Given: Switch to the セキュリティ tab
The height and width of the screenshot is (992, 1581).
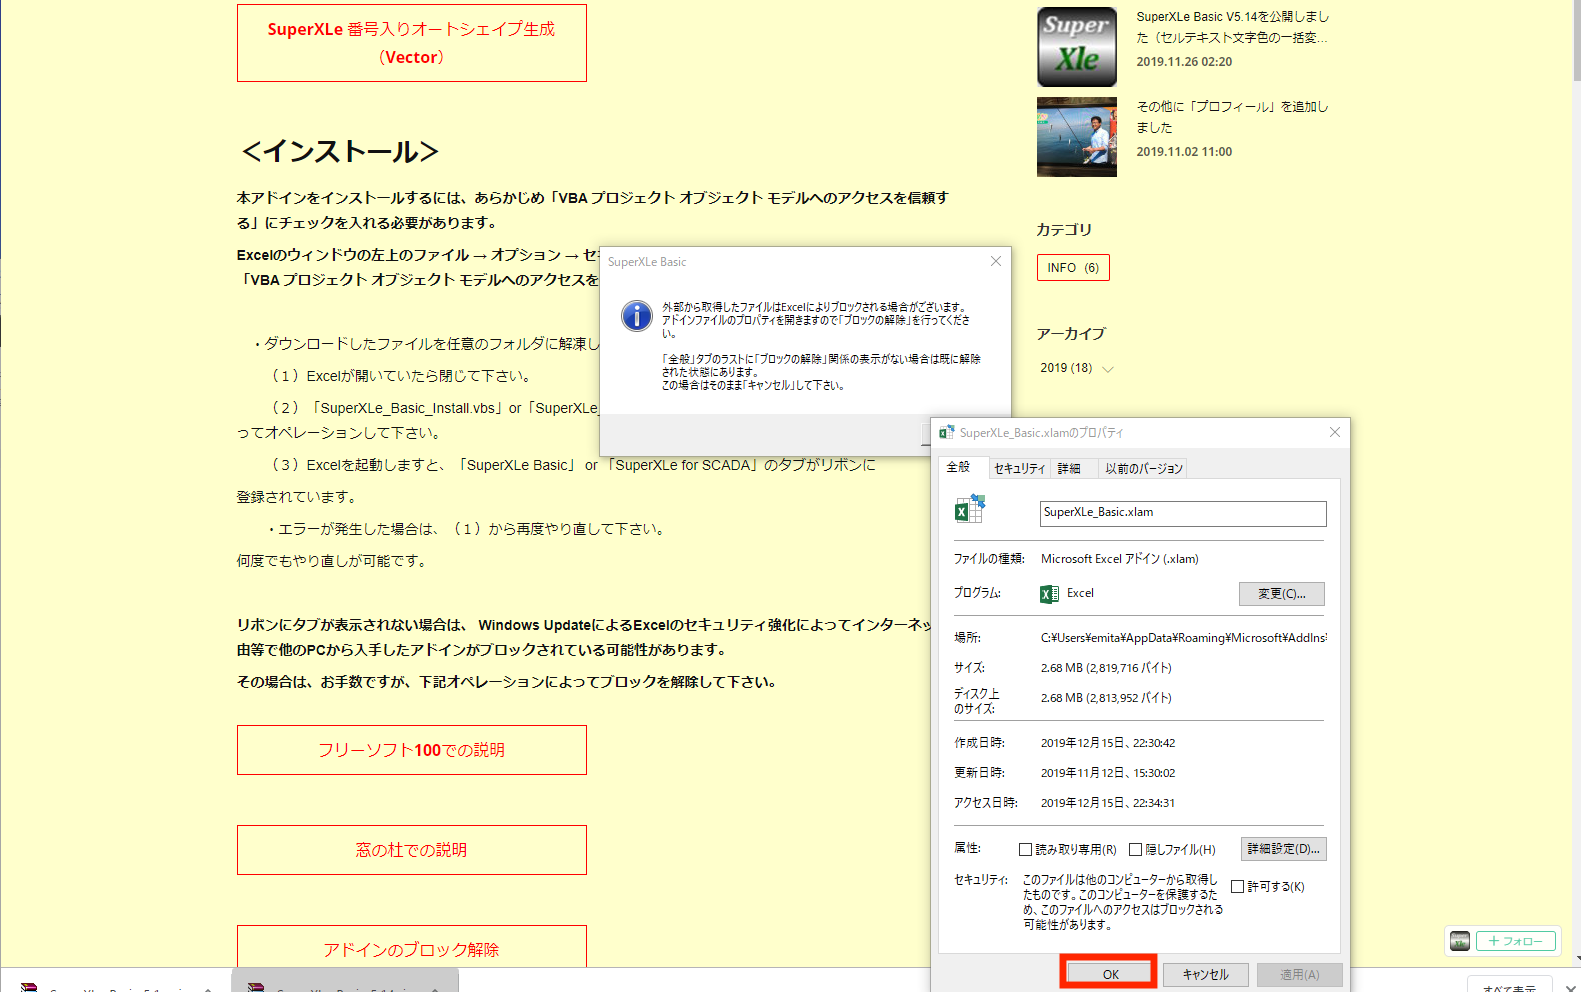Looking at the screenshot, I should [x=1019, y=468].
